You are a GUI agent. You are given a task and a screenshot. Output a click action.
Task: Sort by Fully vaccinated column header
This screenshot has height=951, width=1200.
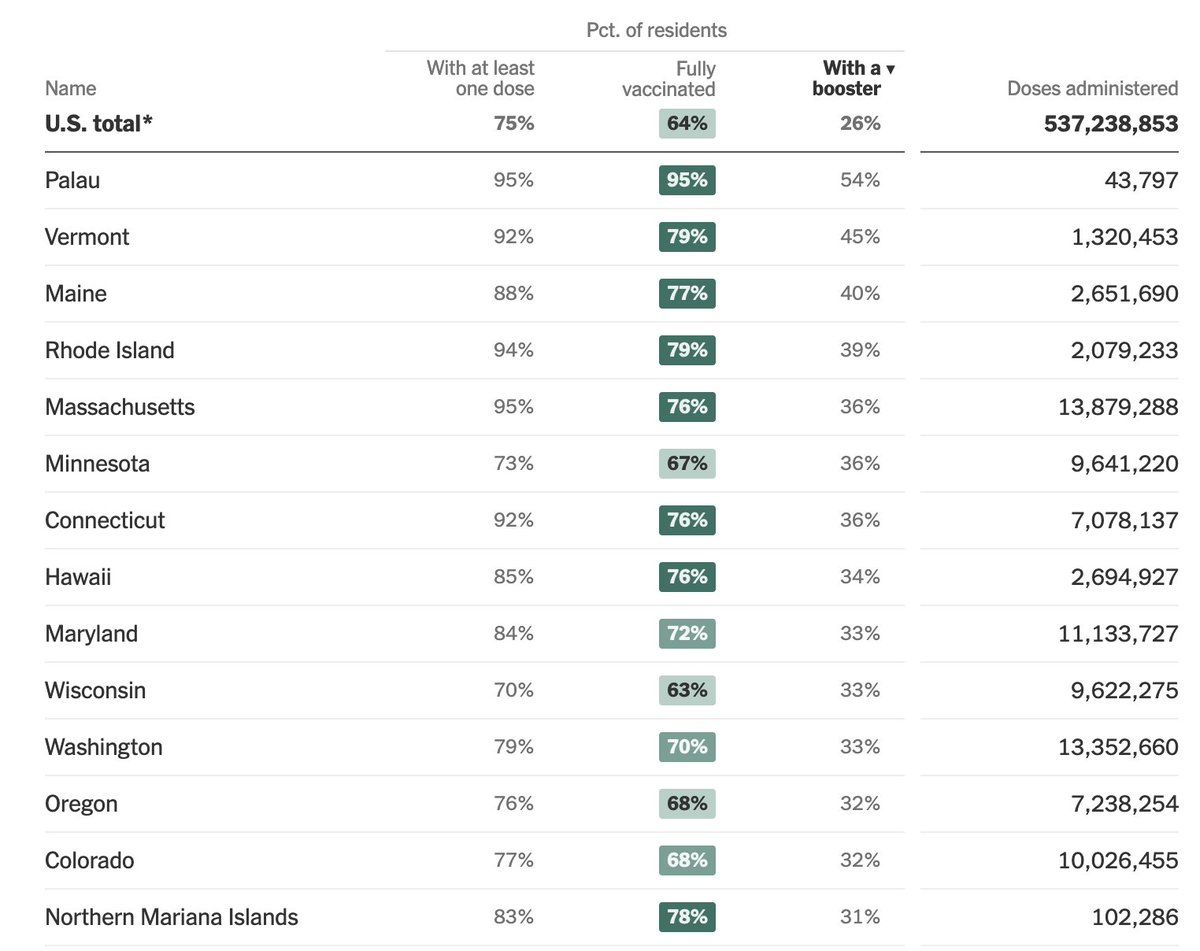click(x=668, y=78)
